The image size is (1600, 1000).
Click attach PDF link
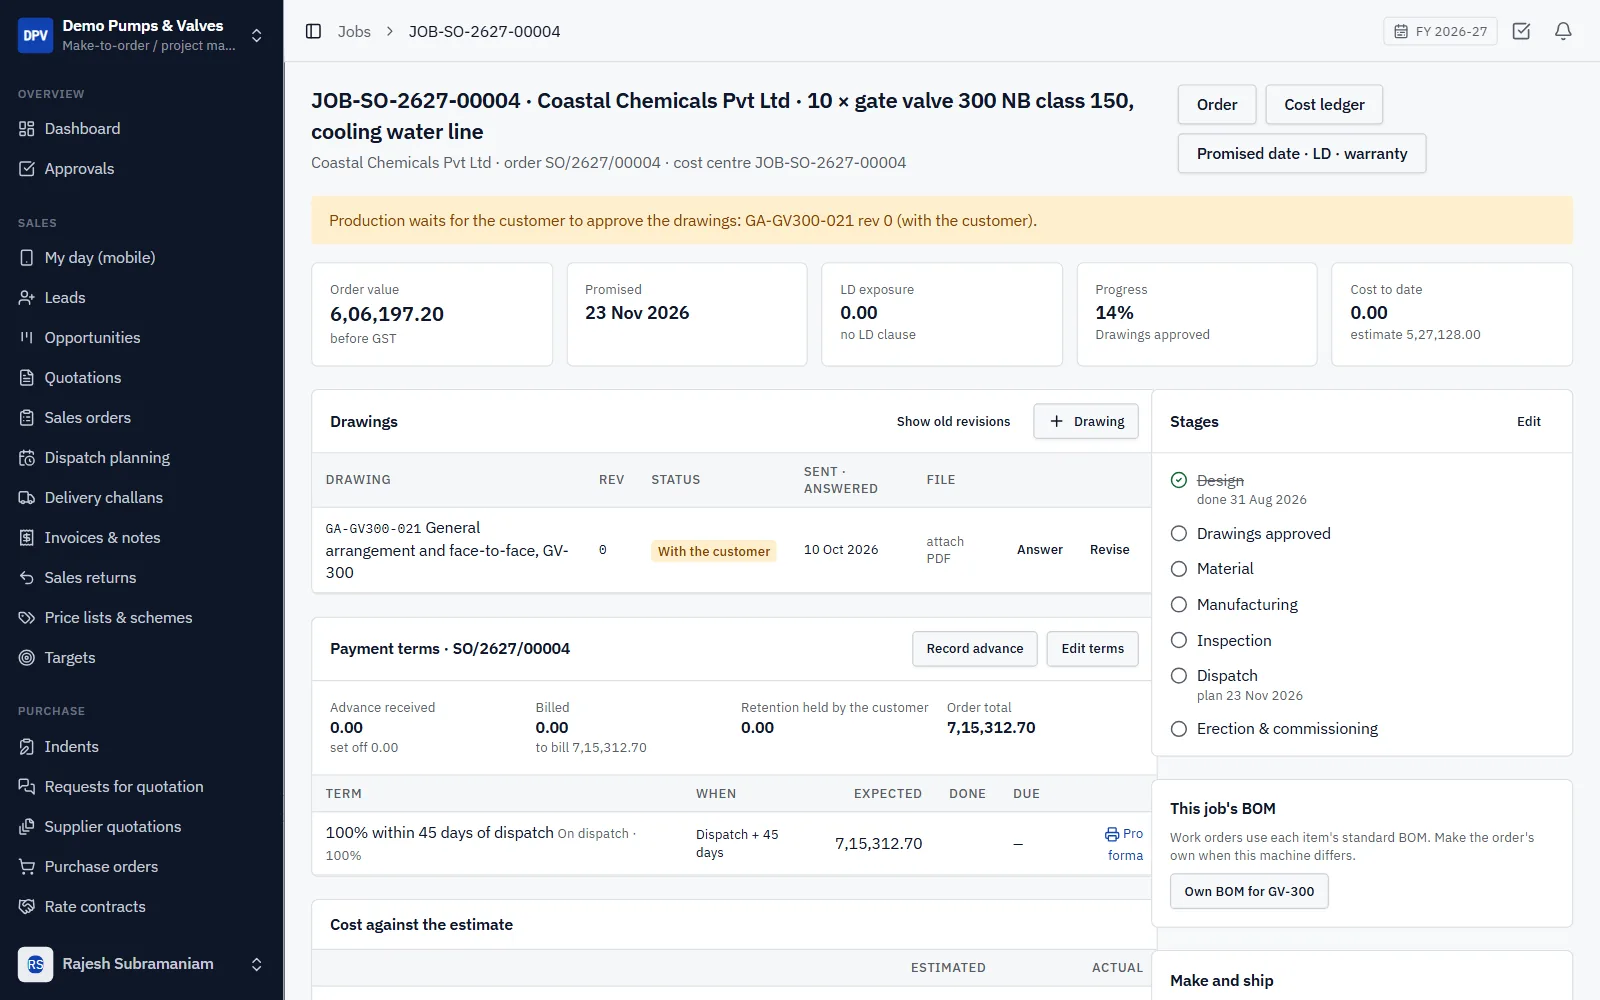tap(945, 550)
